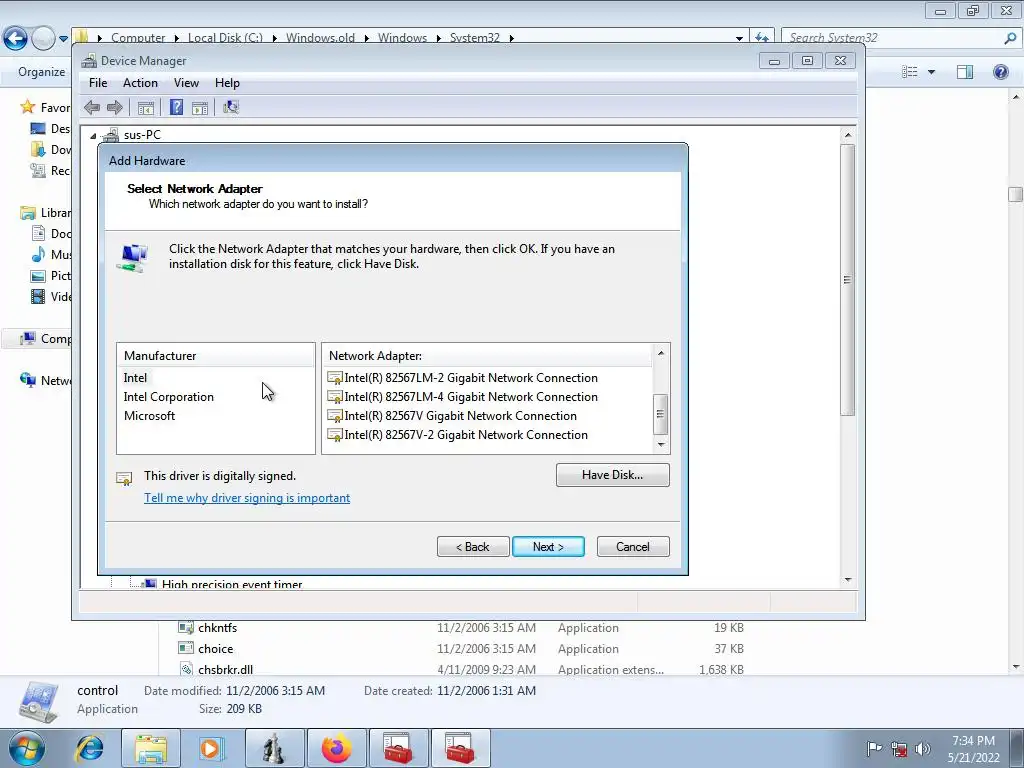Click the volume speaker tray icon
Viewport: 1024px width, 768px height.
pos(923,748)
